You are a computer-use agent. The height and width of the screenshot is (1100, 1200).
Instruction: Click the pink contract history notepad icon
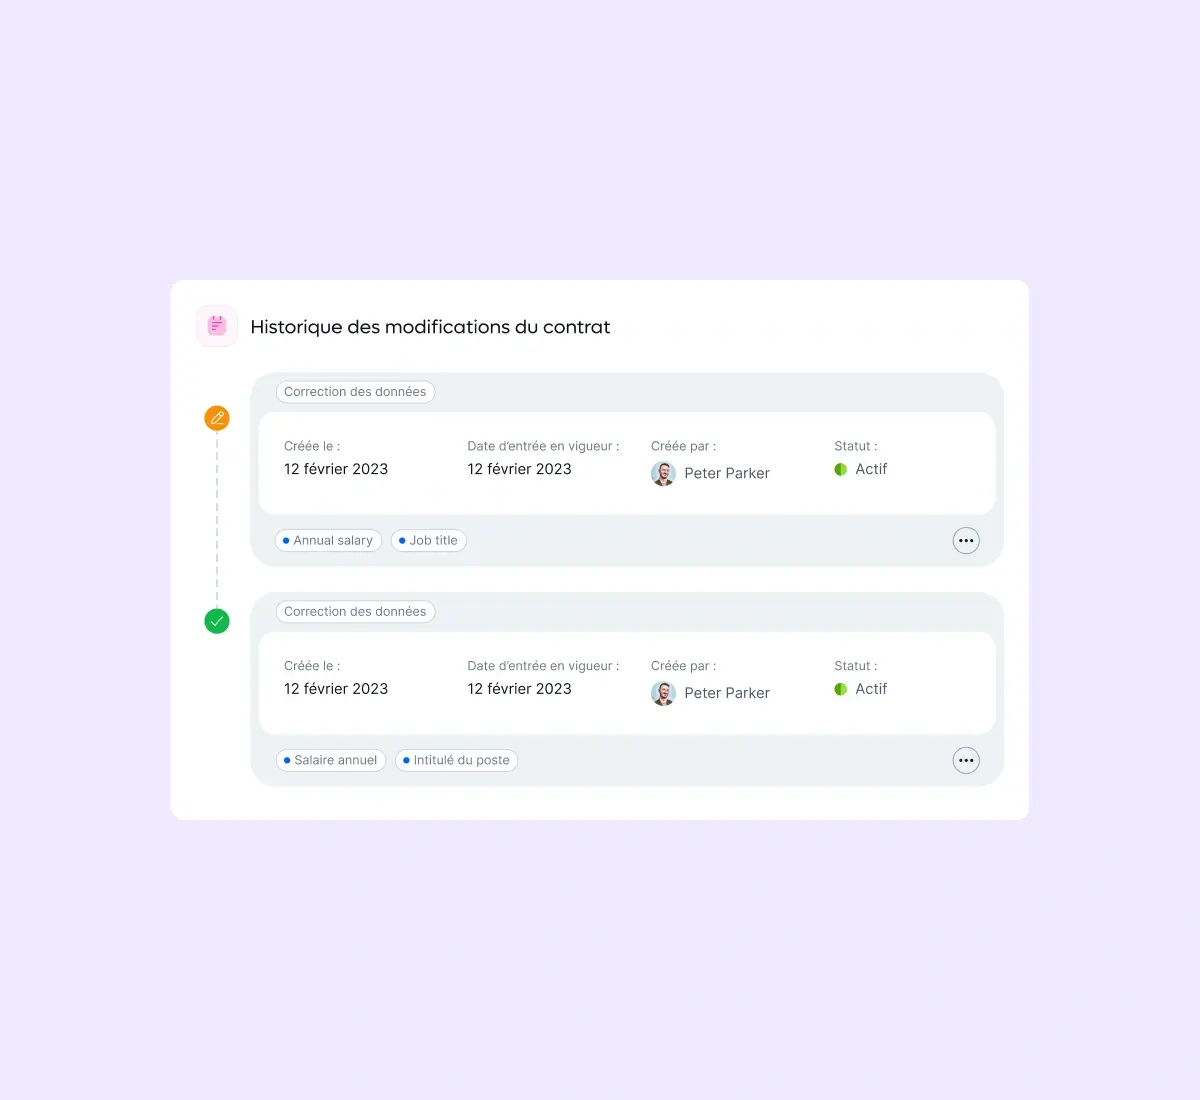click(x=217, y=326)
